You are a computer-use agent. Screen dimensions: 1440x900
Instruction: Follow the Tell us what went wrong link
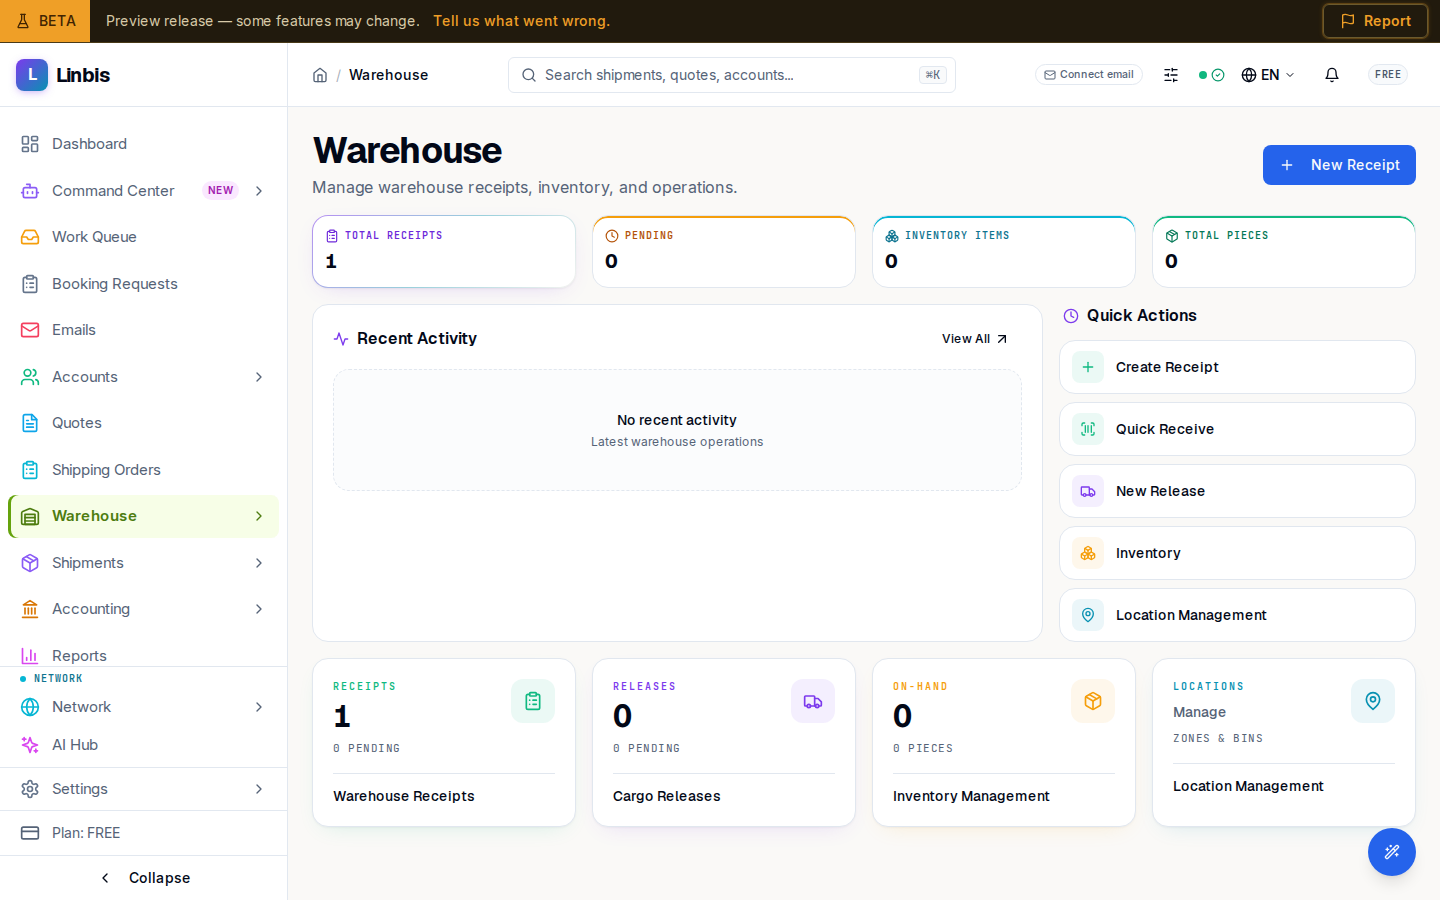coord(521,21)
